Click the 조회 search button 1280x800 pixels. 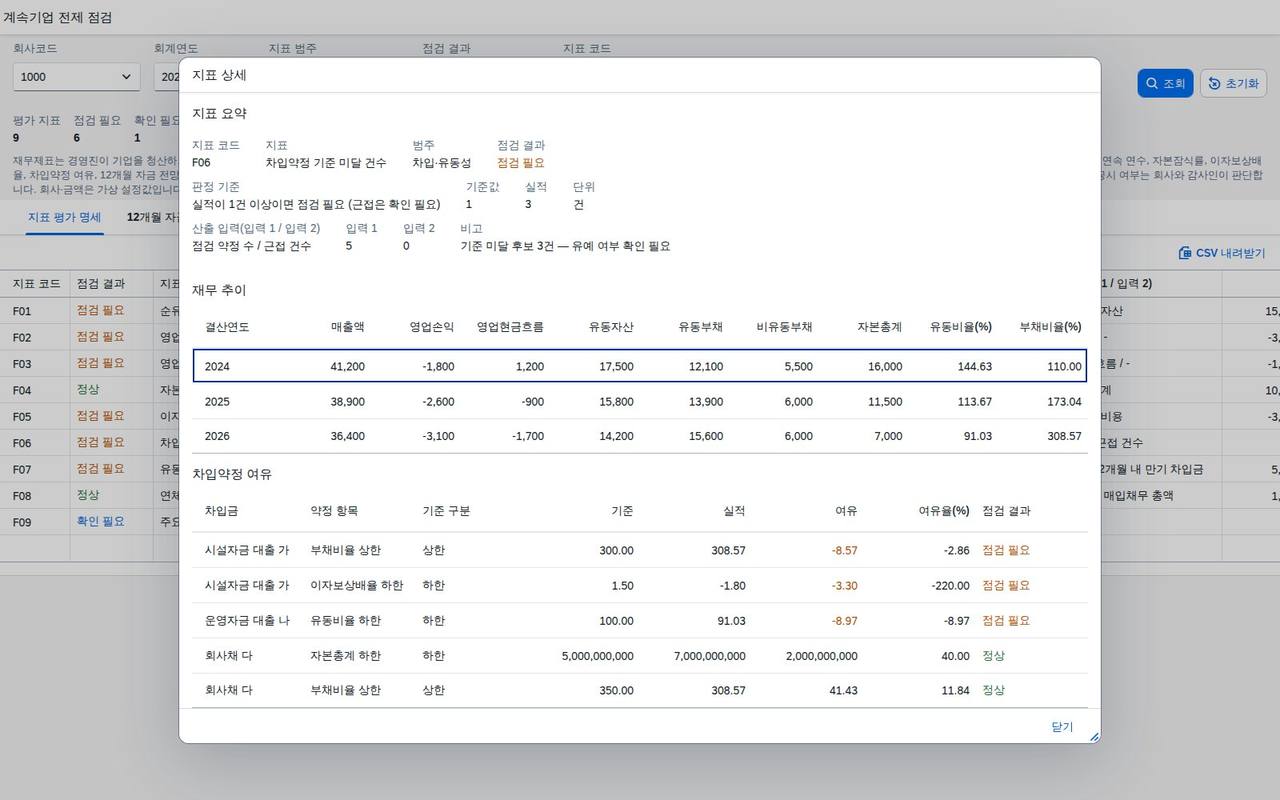pyautogui.click(x=1165, y=83)
